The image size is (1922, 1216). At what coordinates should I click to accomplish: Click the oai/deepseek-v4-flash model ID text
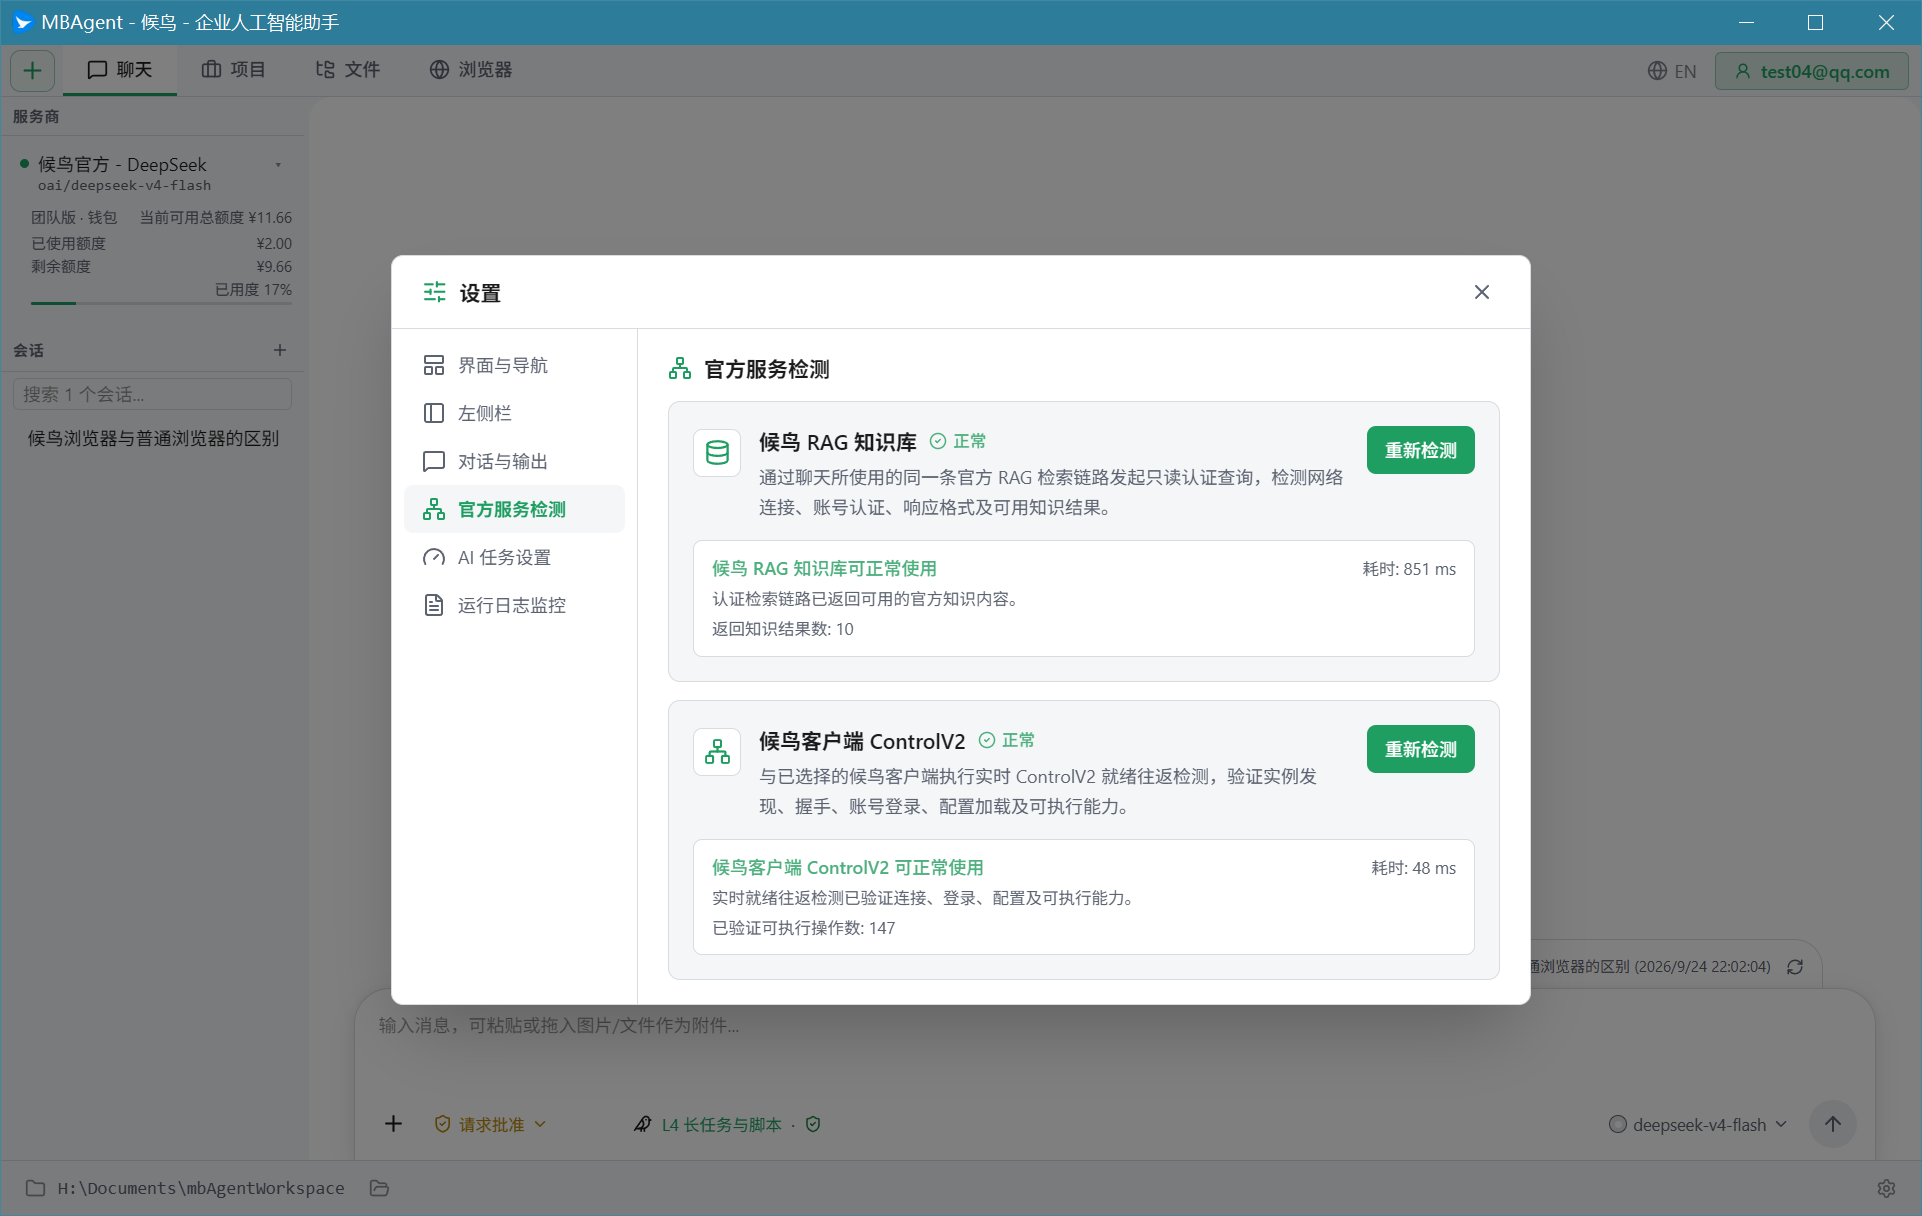(x=125, y=185)
